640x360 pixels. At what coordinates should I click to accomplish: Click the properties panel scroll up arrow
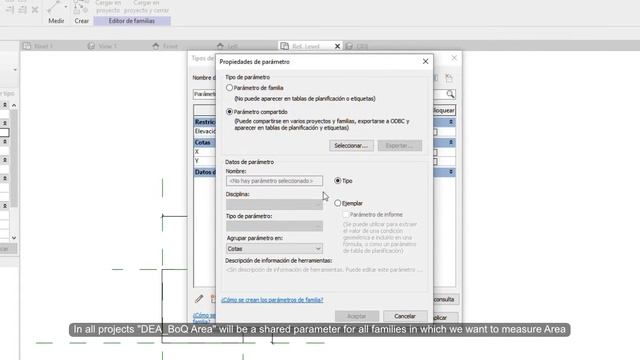click(14, 106)
